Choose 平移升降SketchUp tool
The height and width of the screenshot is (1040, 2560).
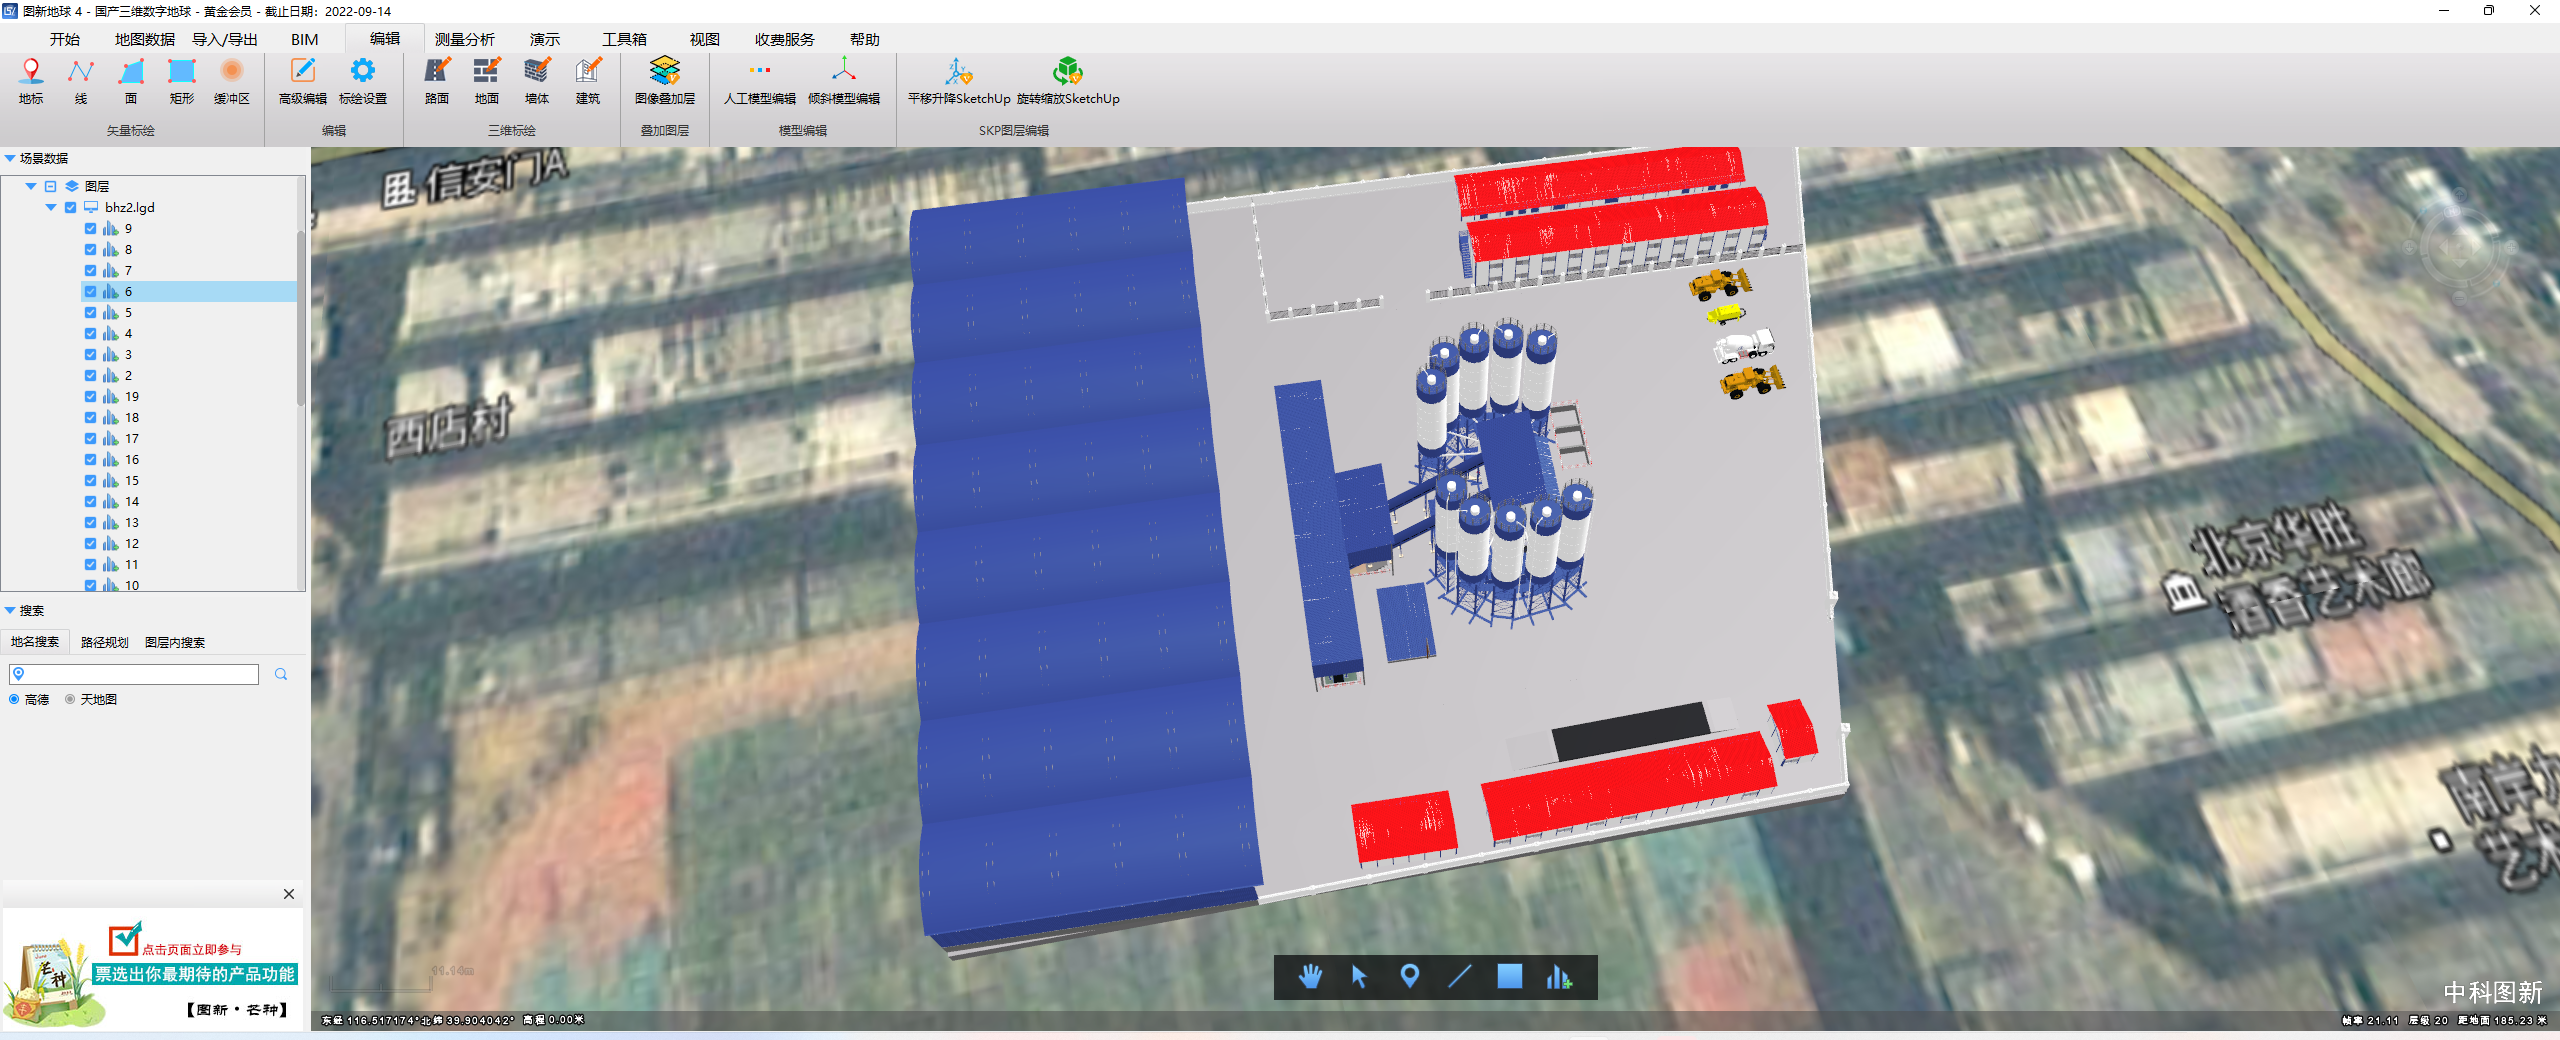(958, 80)
